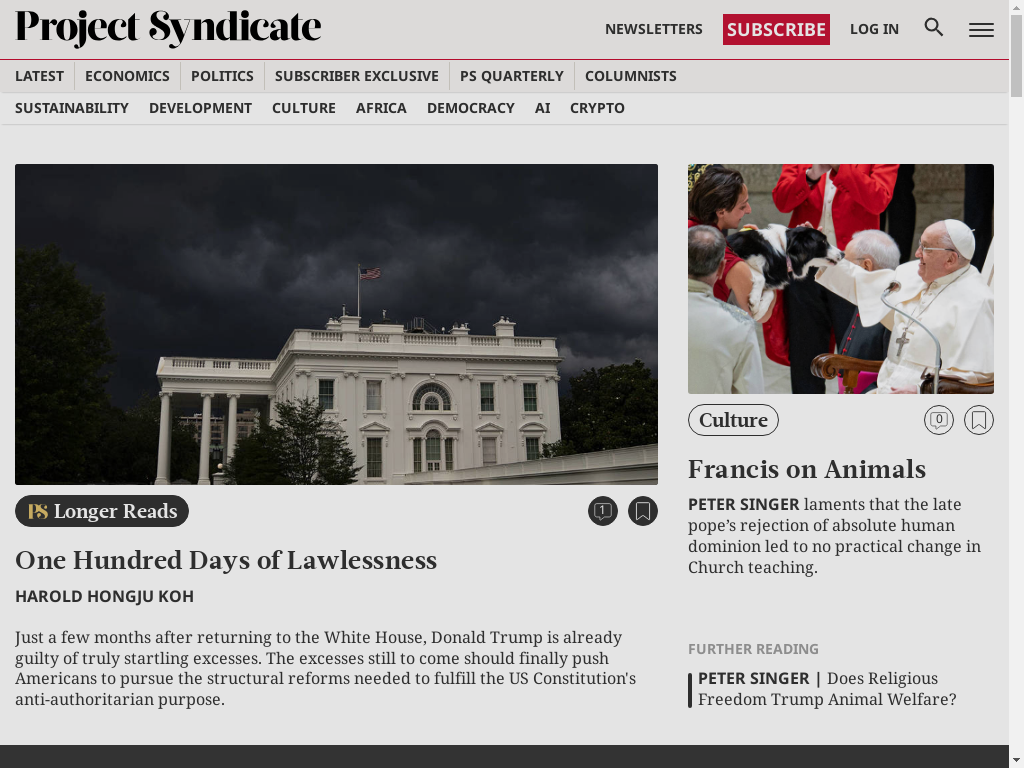Select the AFRICA topic
This screenshot has width=1024, height=768.
pyautogui.click(x=381, y=108)
